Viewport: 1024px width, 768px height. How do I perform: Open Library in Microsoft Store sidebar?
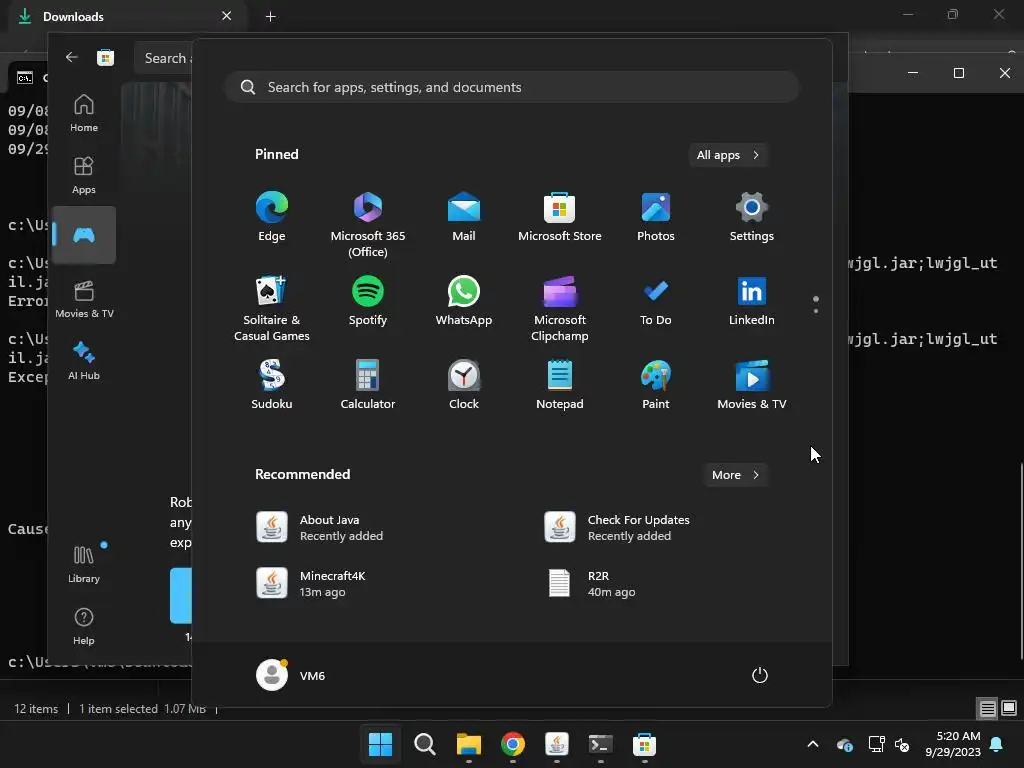click(84, 564)
